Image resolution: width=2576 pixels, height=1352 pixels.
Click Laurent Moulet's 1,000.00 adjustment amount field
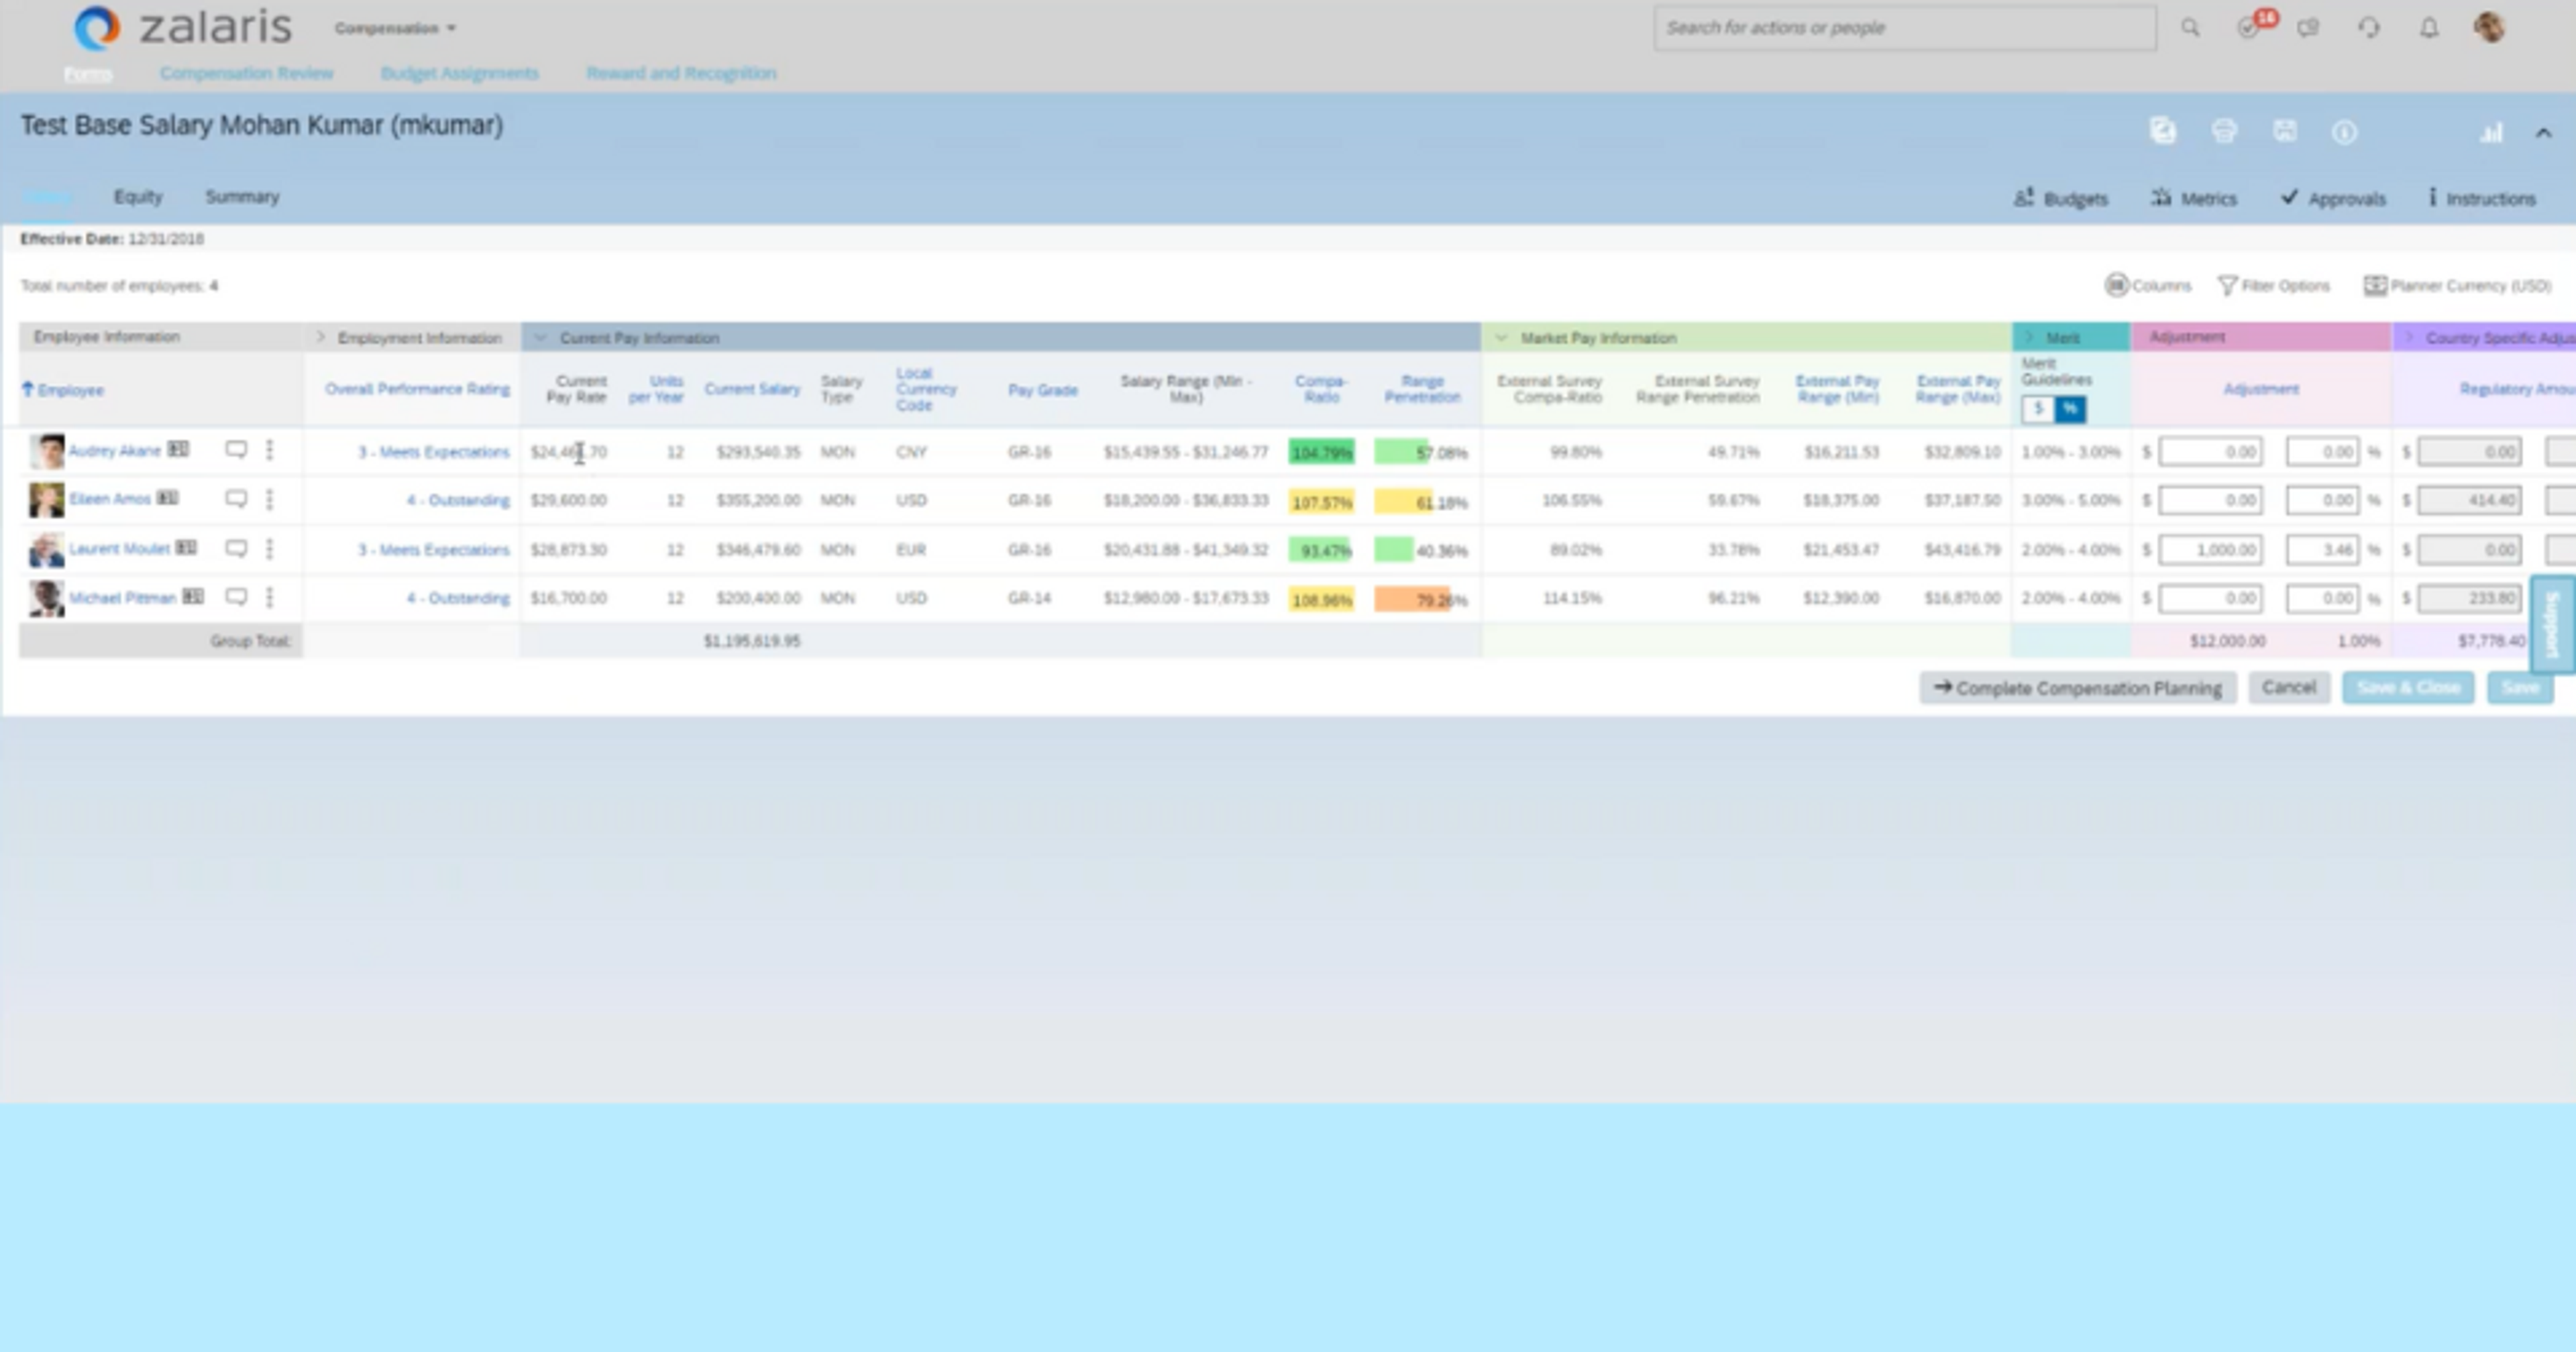pos(2210,549)
